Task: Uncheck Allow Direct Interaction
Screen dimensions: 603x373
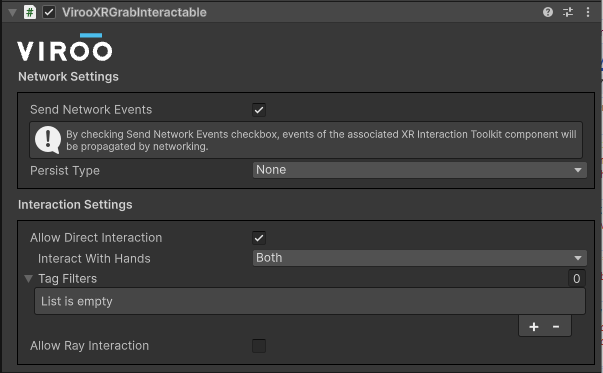Action: (259, 238)
